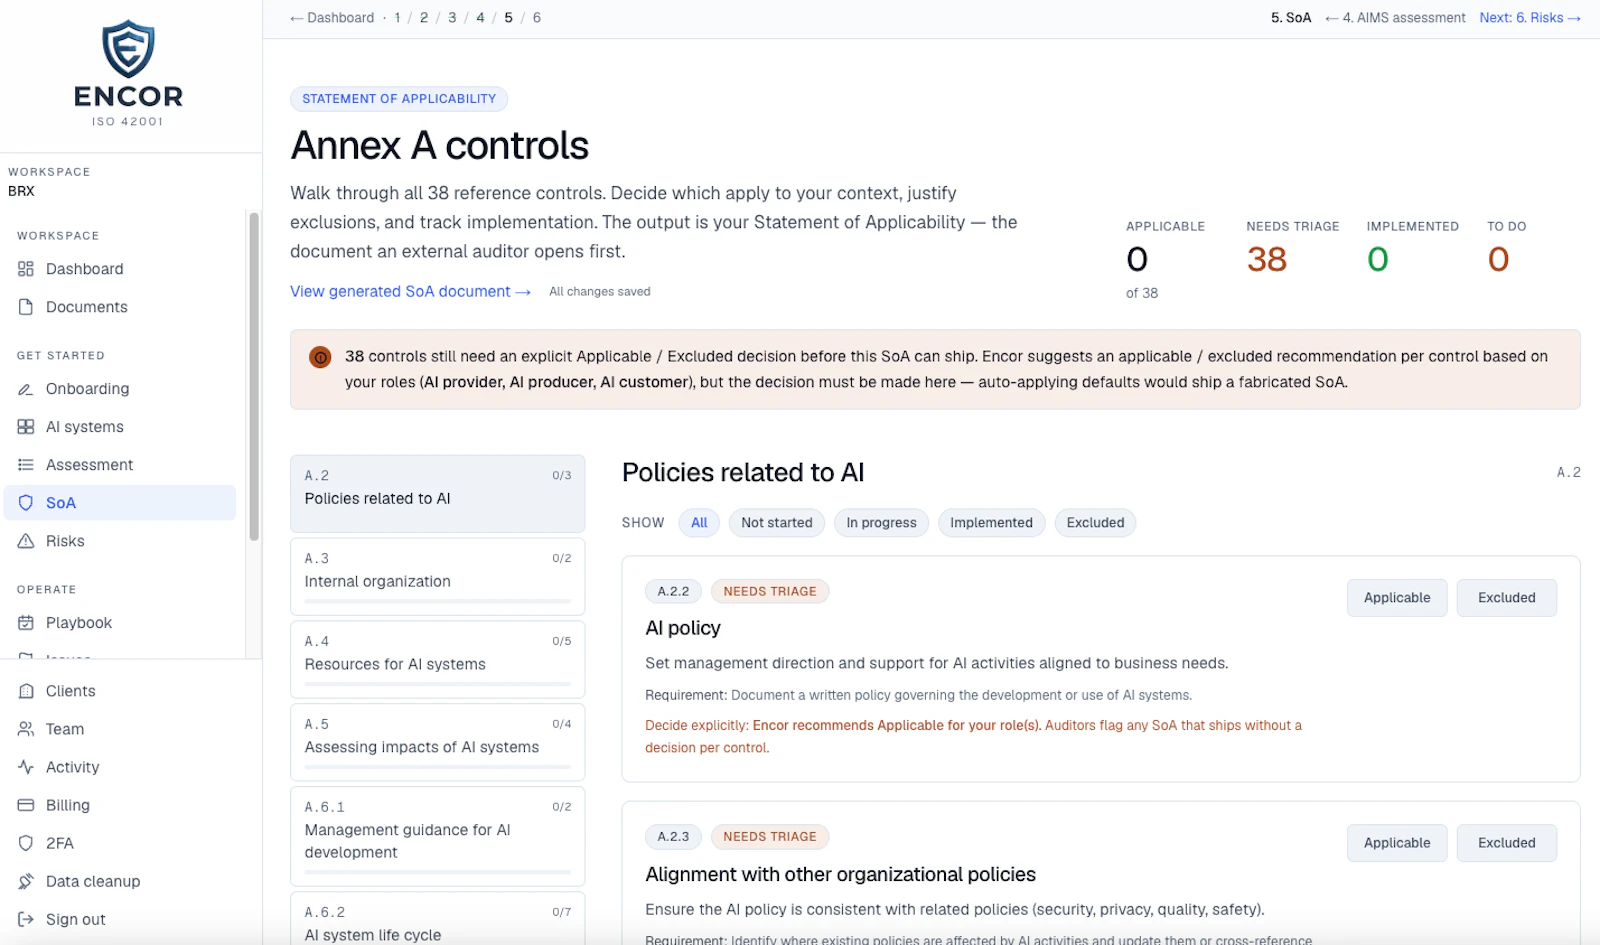This screenshot has width=1600, height=945.
Task: Navigate to Risks in sidebar
Action: (120, 541)
